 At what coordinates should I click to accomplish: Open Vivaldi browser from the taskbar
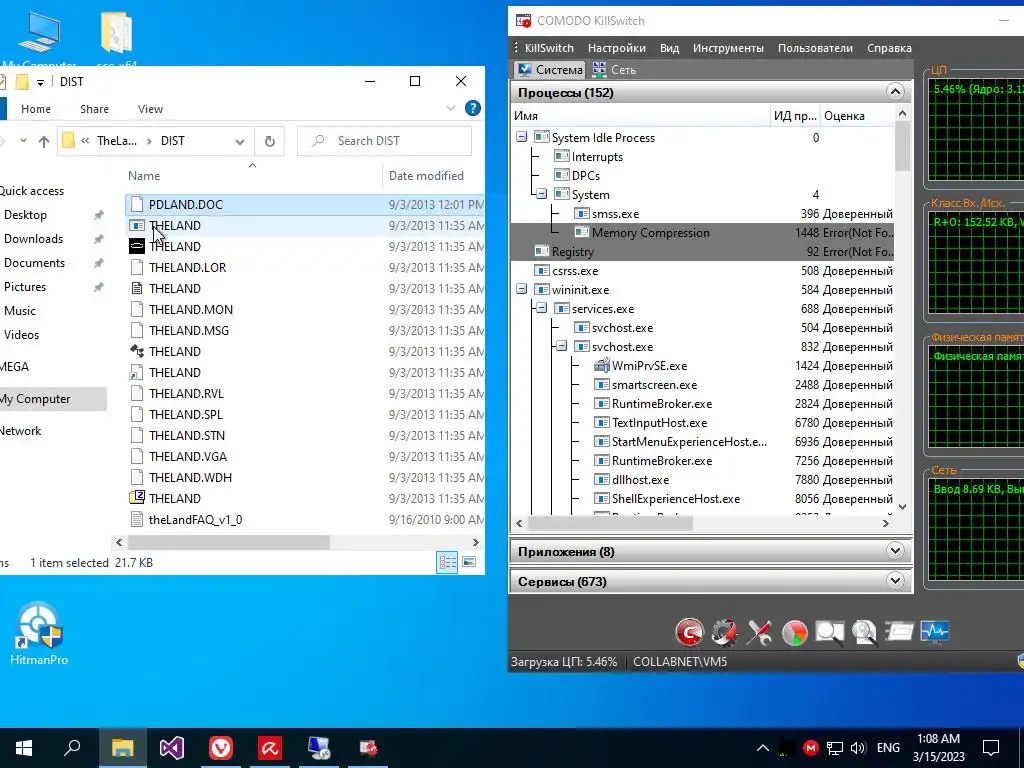[221, 748]
